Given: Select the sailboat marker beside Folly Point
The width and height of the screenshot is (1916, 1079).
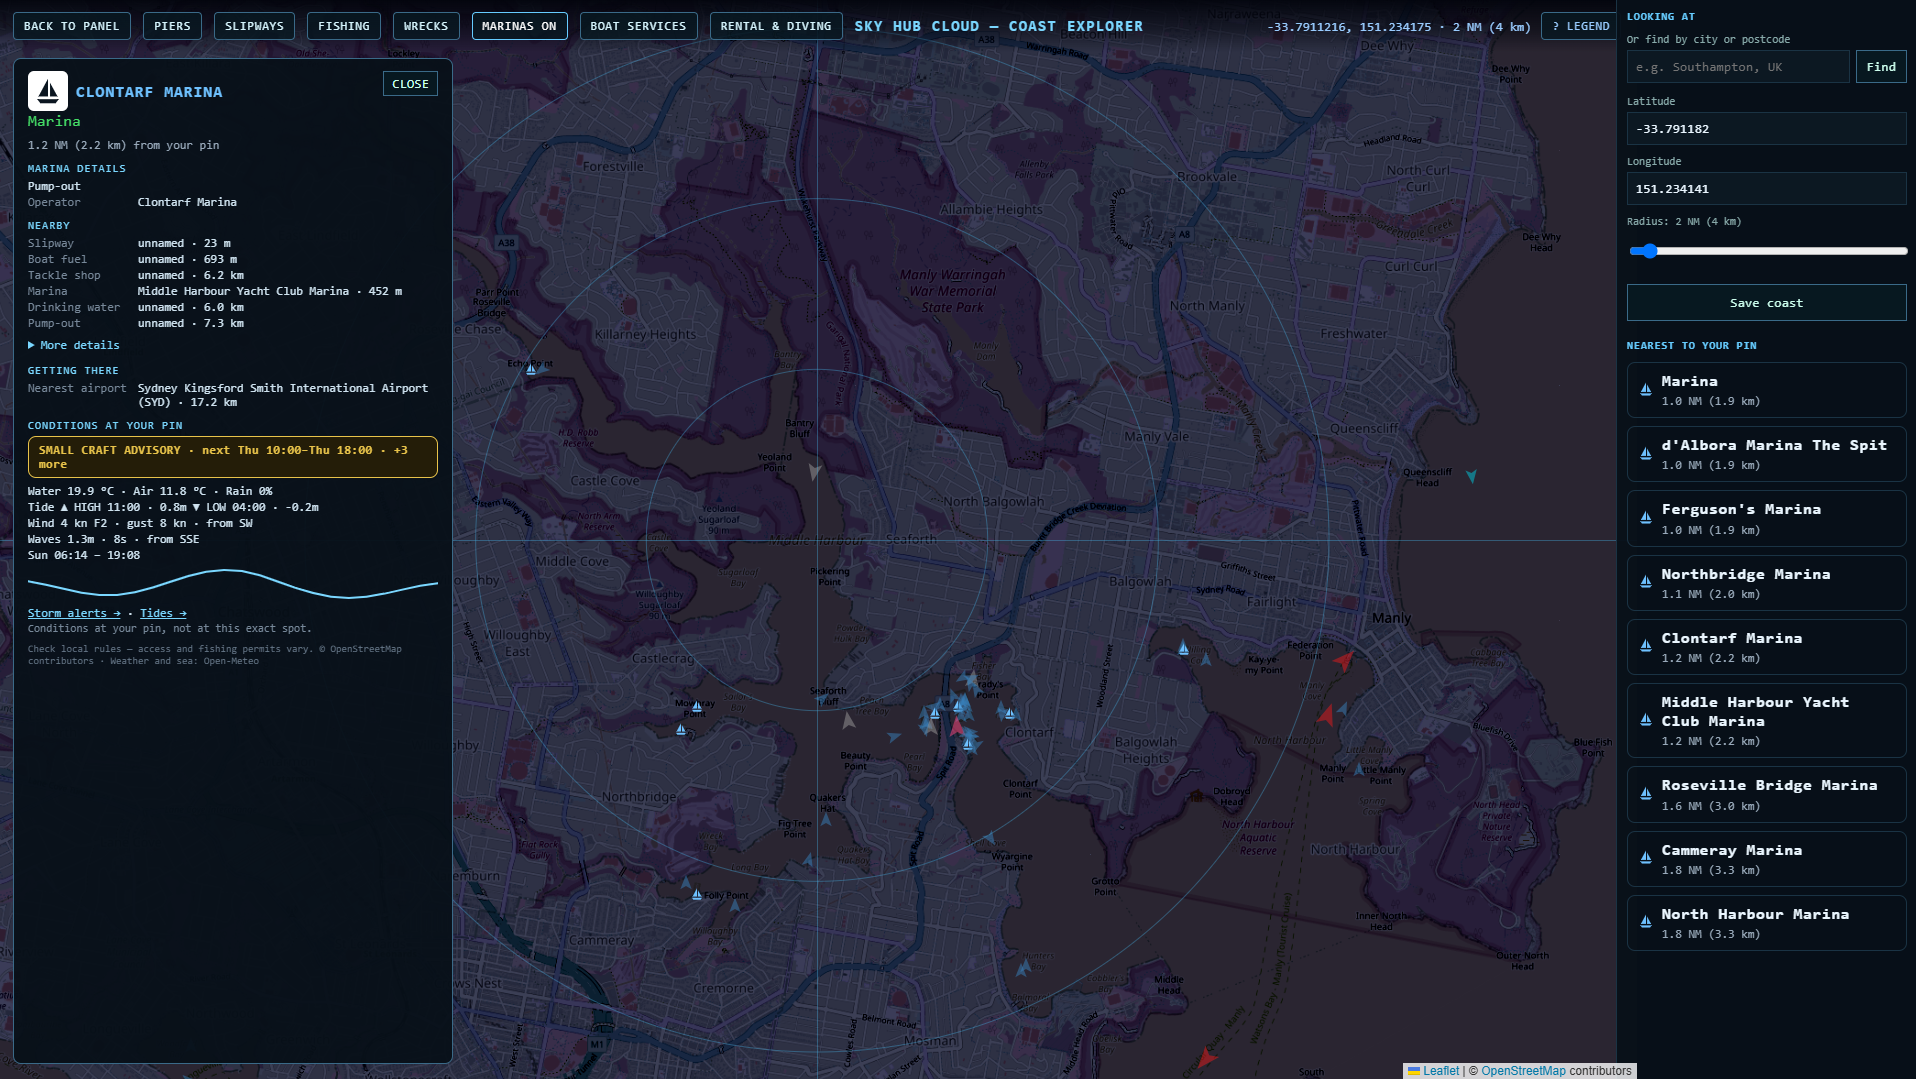Looking at the screenshot, I should pyautogui.click(x=697, y=894).
